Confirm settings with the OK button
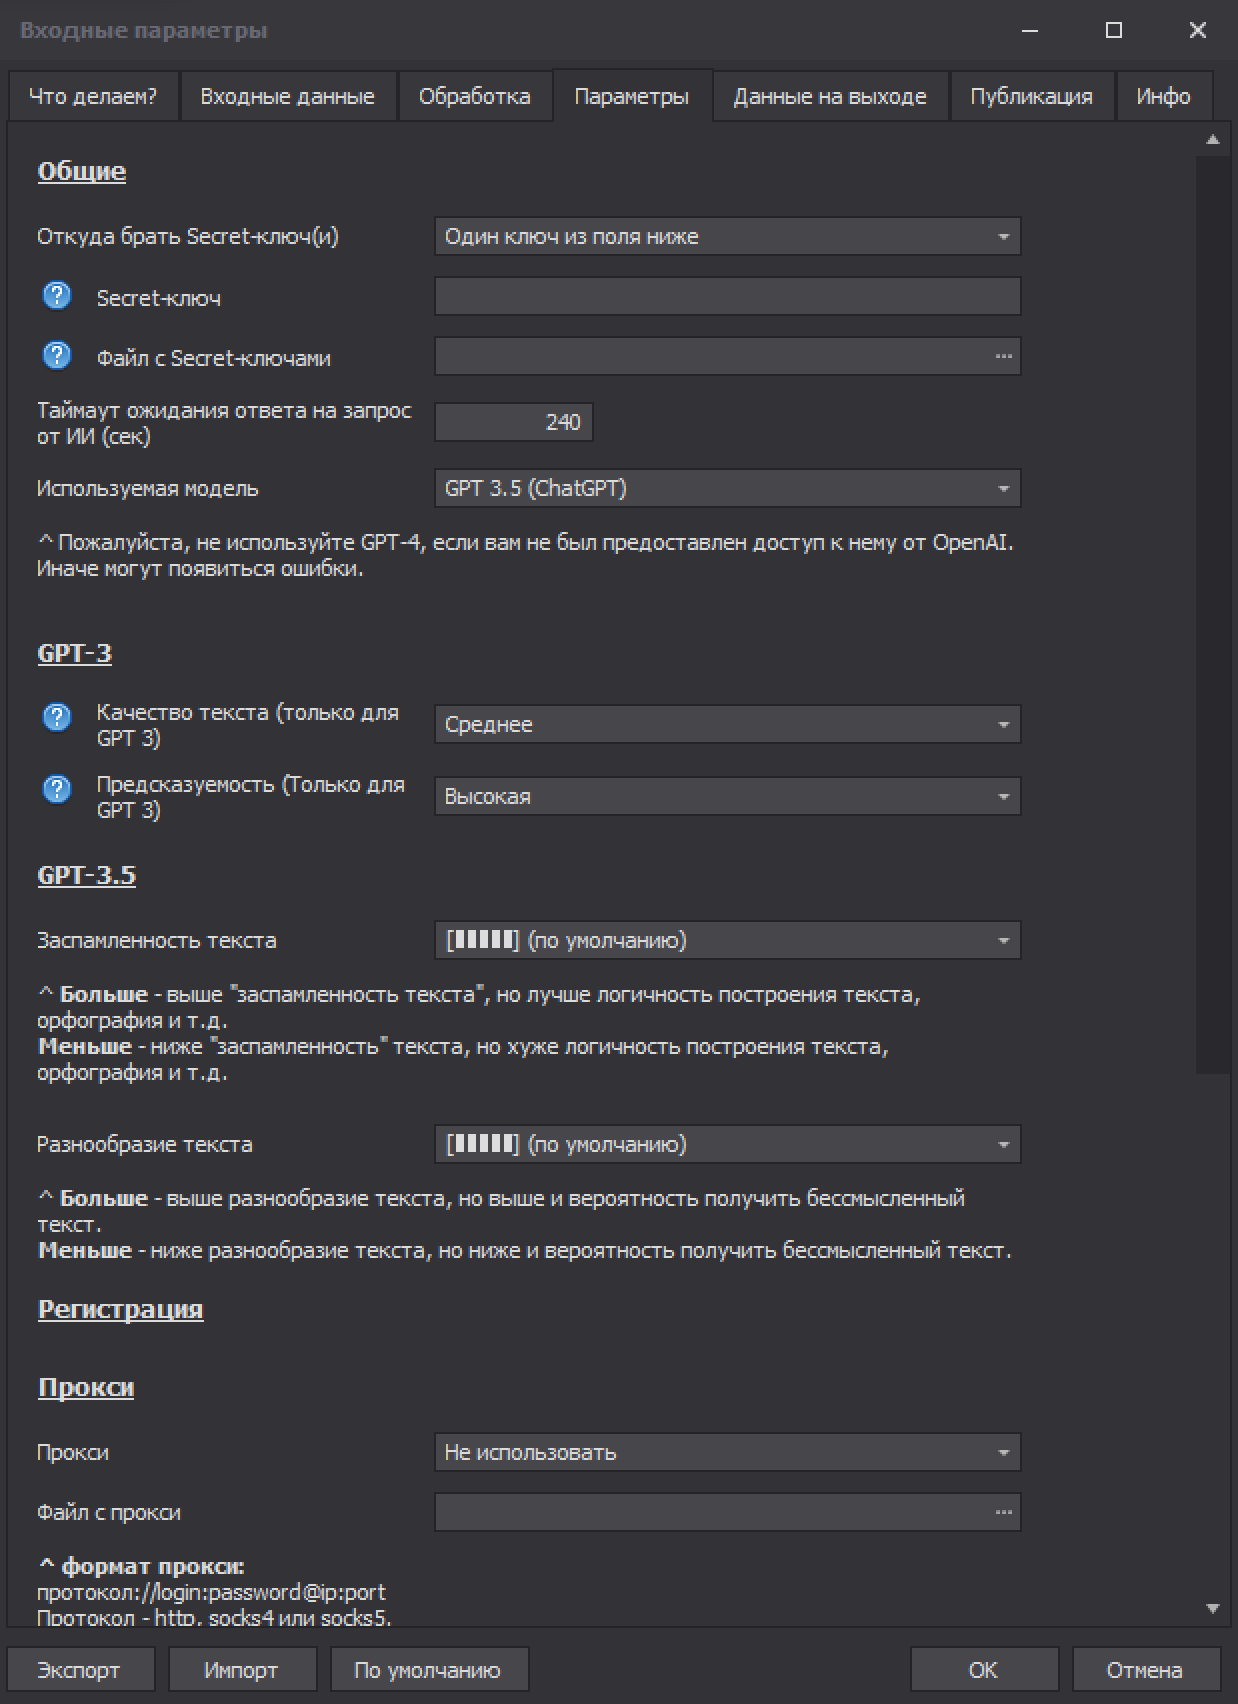The image size is (1238, 1704). [x=983, y=1670]
